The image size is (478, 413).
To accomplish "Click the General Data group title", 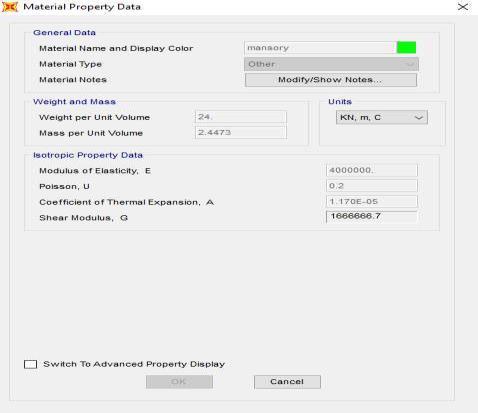I will click(x=64, y=33).
